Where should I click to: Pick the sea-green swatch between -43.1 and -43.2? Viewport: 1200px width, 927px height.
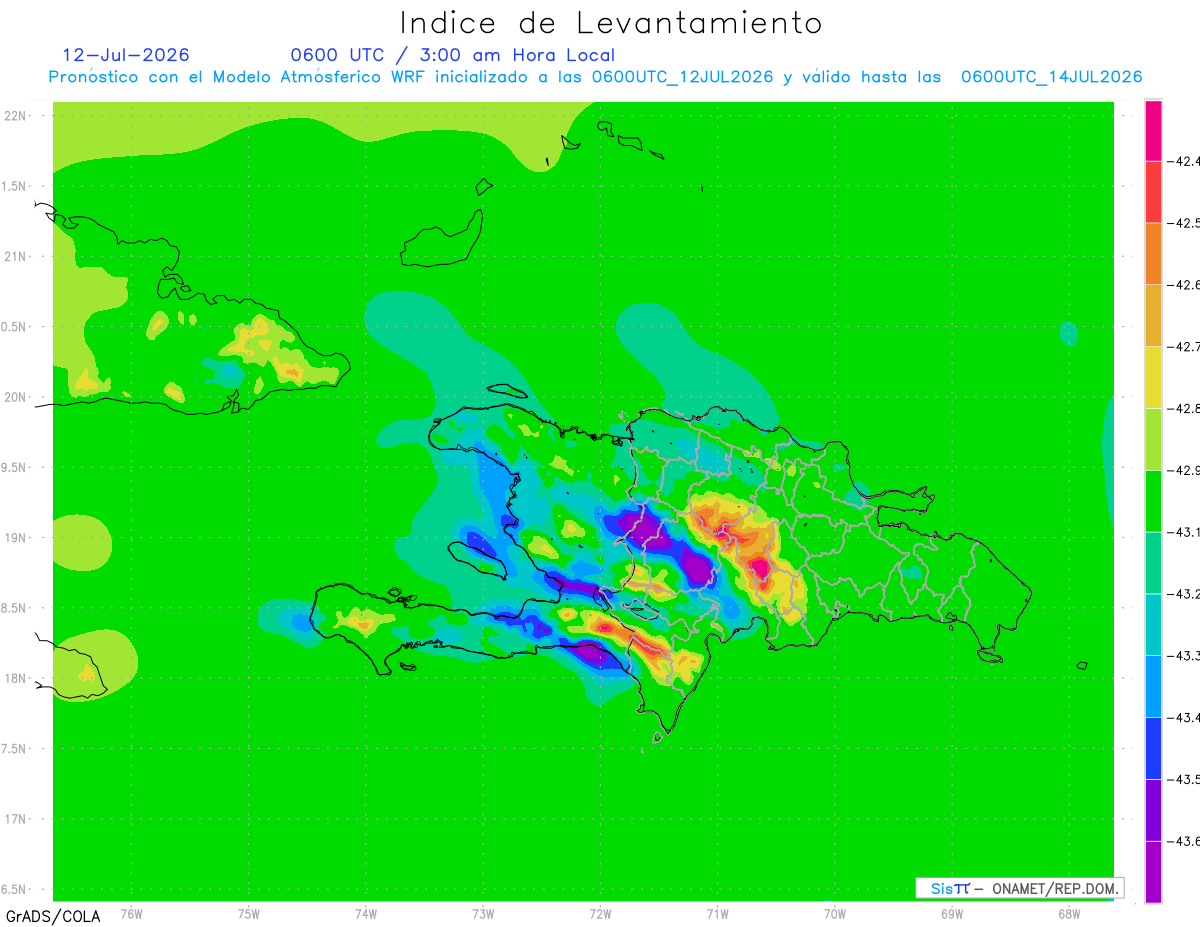click(1153, 563)
